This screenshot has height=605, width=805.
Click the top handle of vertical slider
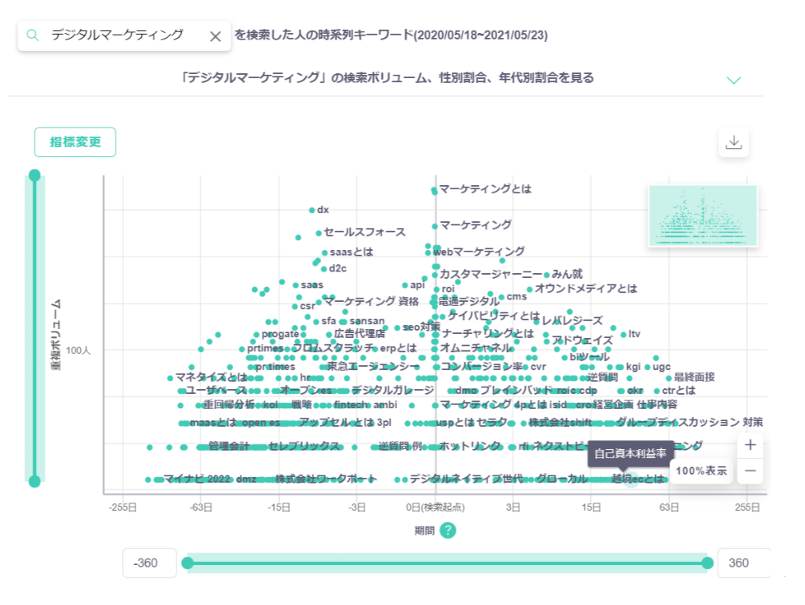tap(35, 176)
